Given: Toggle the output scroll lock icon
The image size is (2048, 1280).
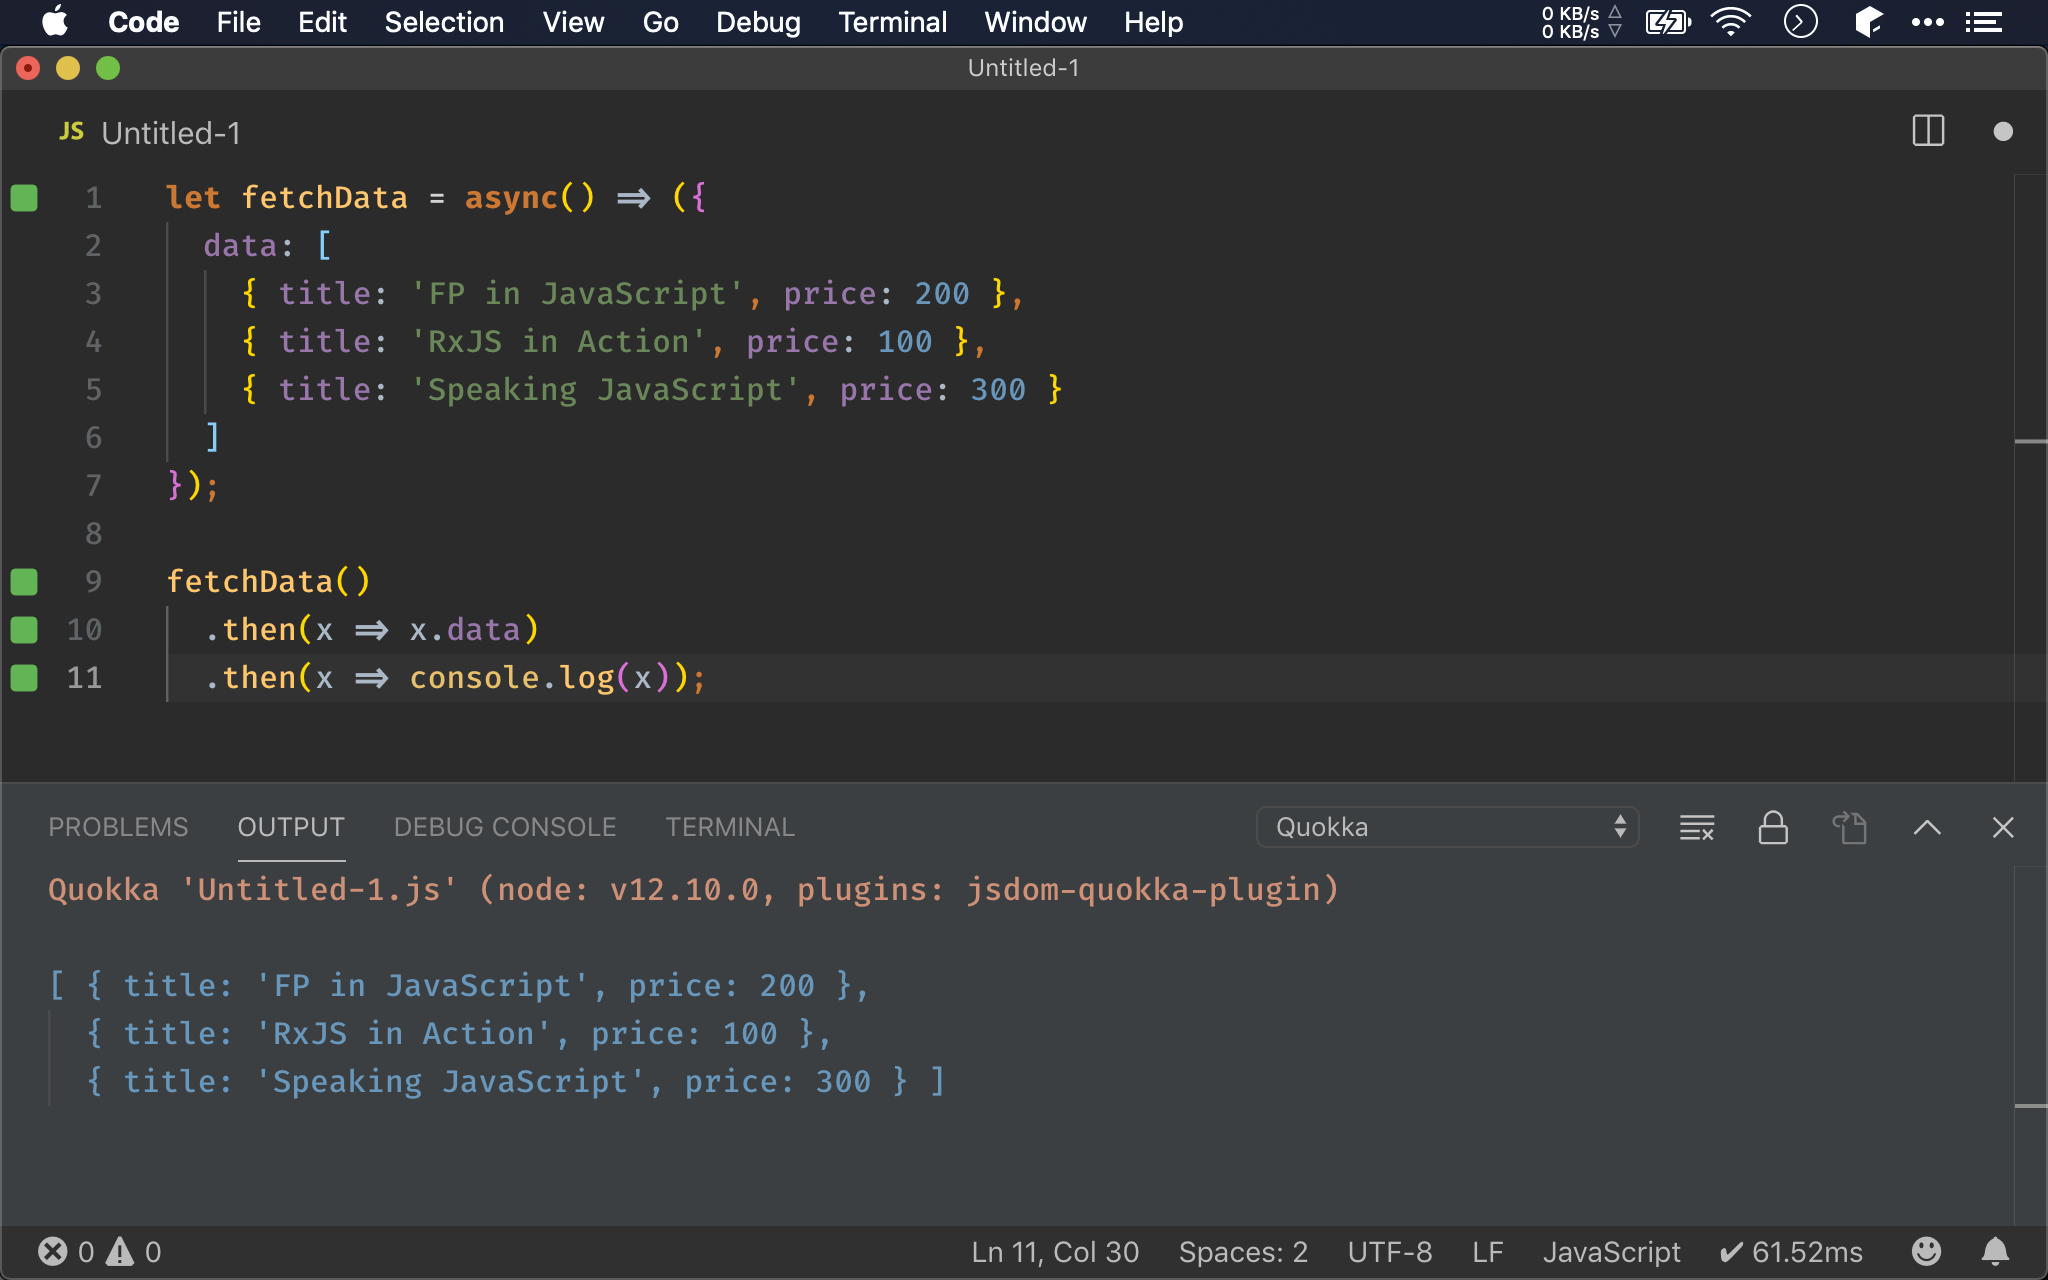Looking at the screenshot, I should (x=1773, y=828).
